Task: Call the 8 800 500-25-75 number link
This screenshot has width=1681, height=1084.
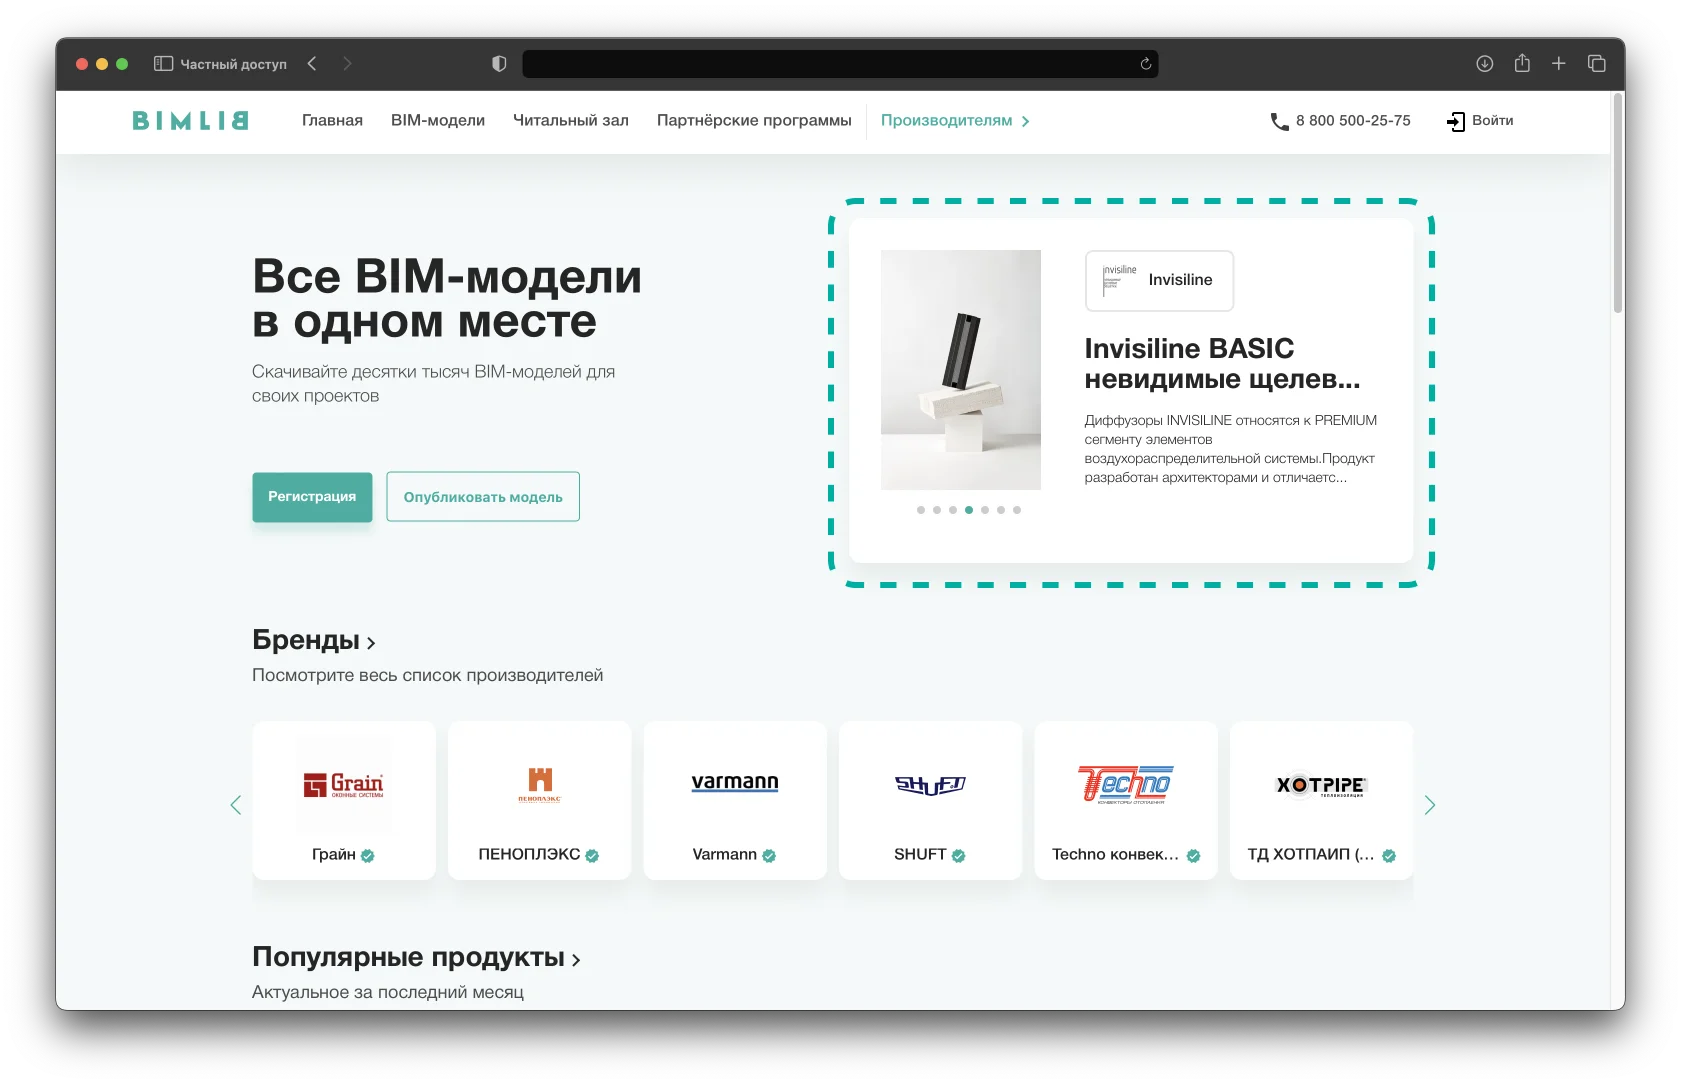Action: pyautogui.click(x=1353, y=120)
